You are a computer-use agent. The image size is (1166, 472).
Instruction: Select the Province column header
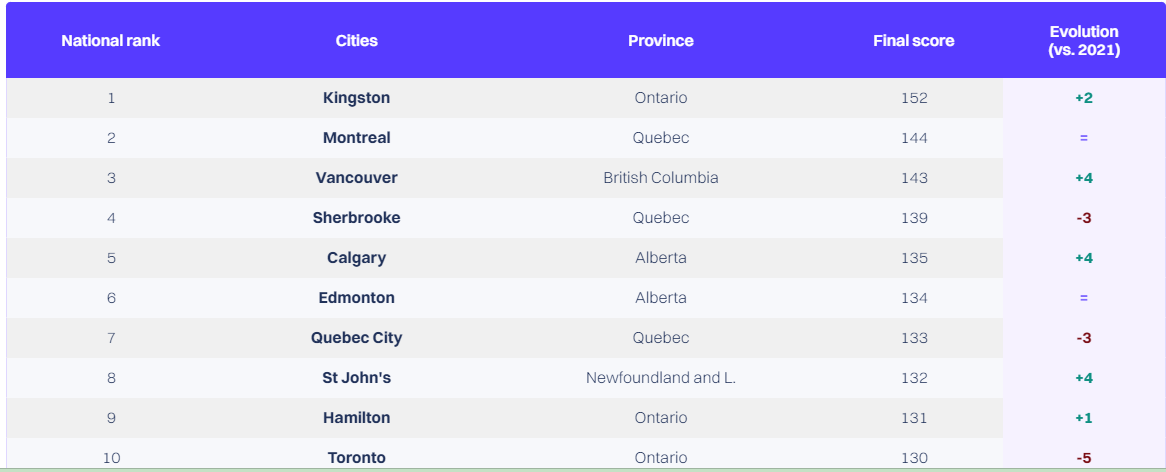coord(661,41)
